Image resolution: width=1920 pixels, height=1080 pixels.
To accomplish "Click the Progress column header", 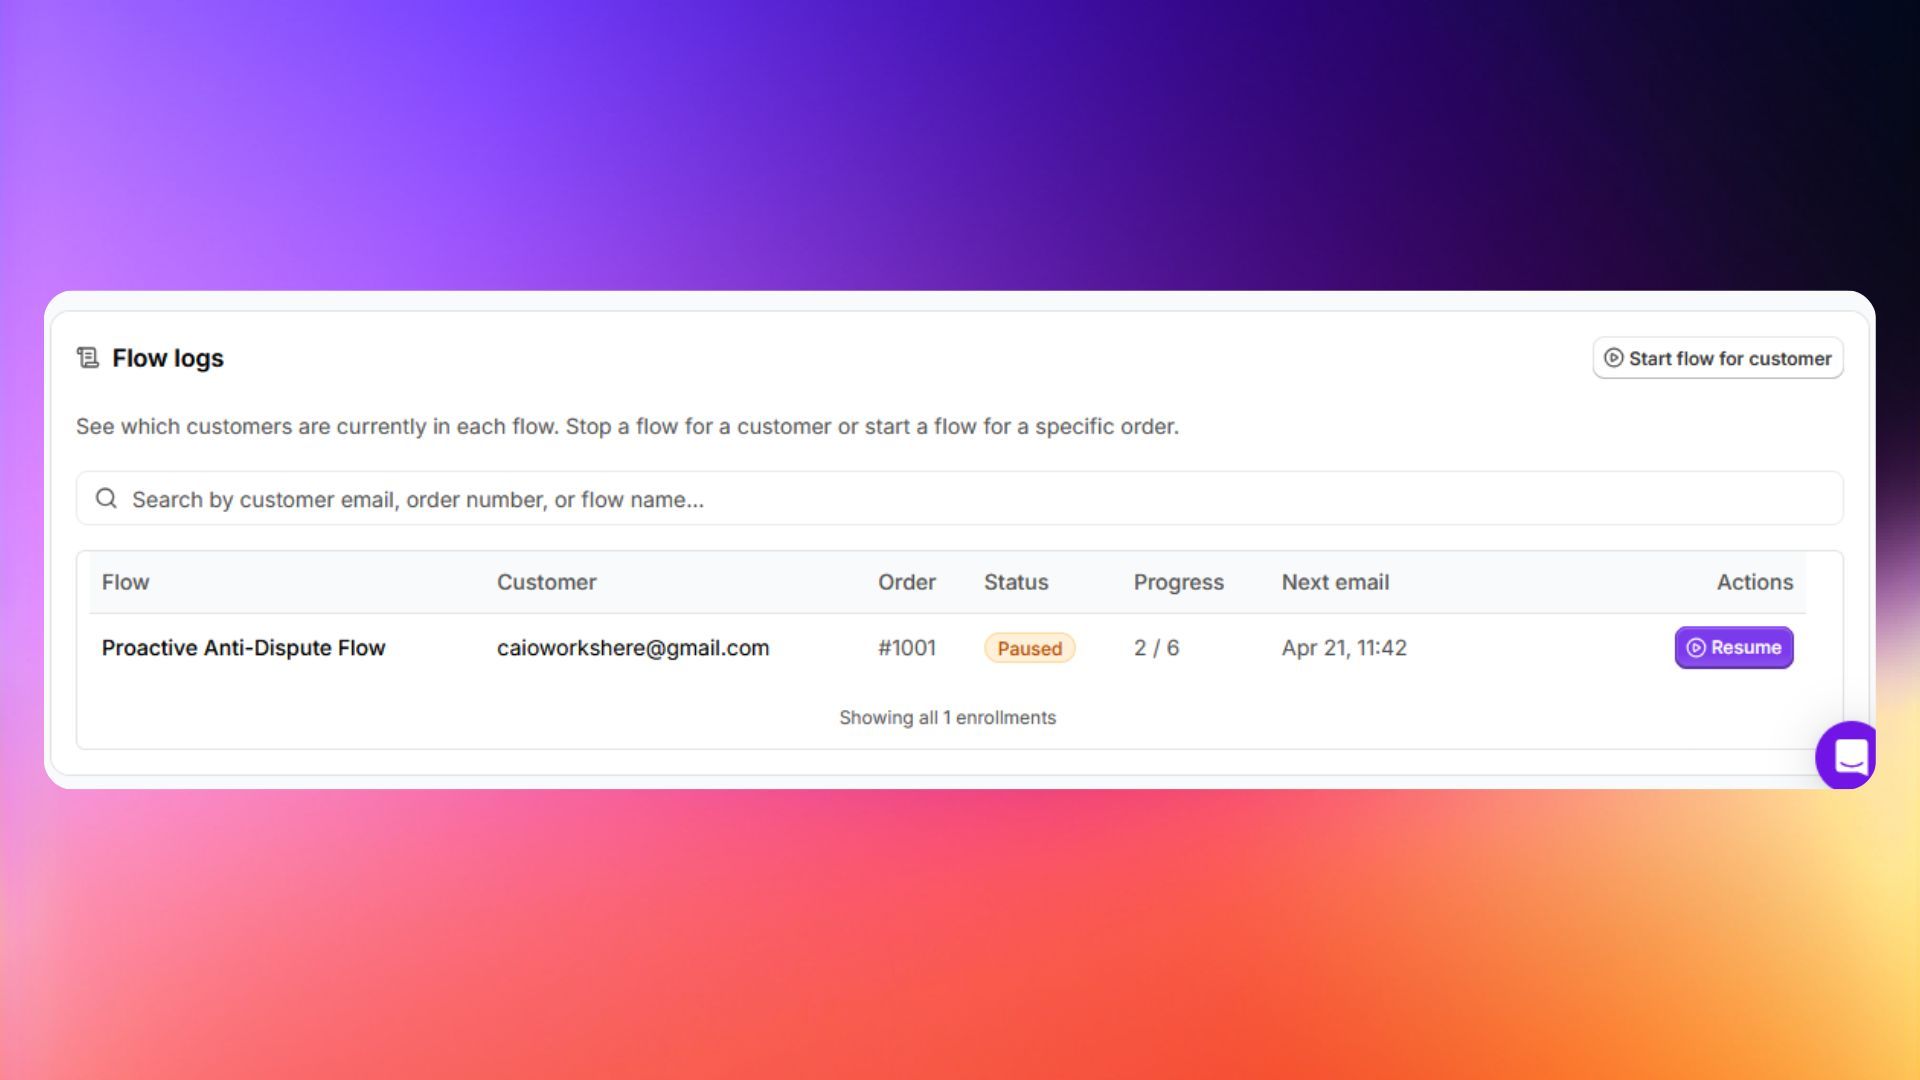I will pyautogui.click(x=1178, y=582).
